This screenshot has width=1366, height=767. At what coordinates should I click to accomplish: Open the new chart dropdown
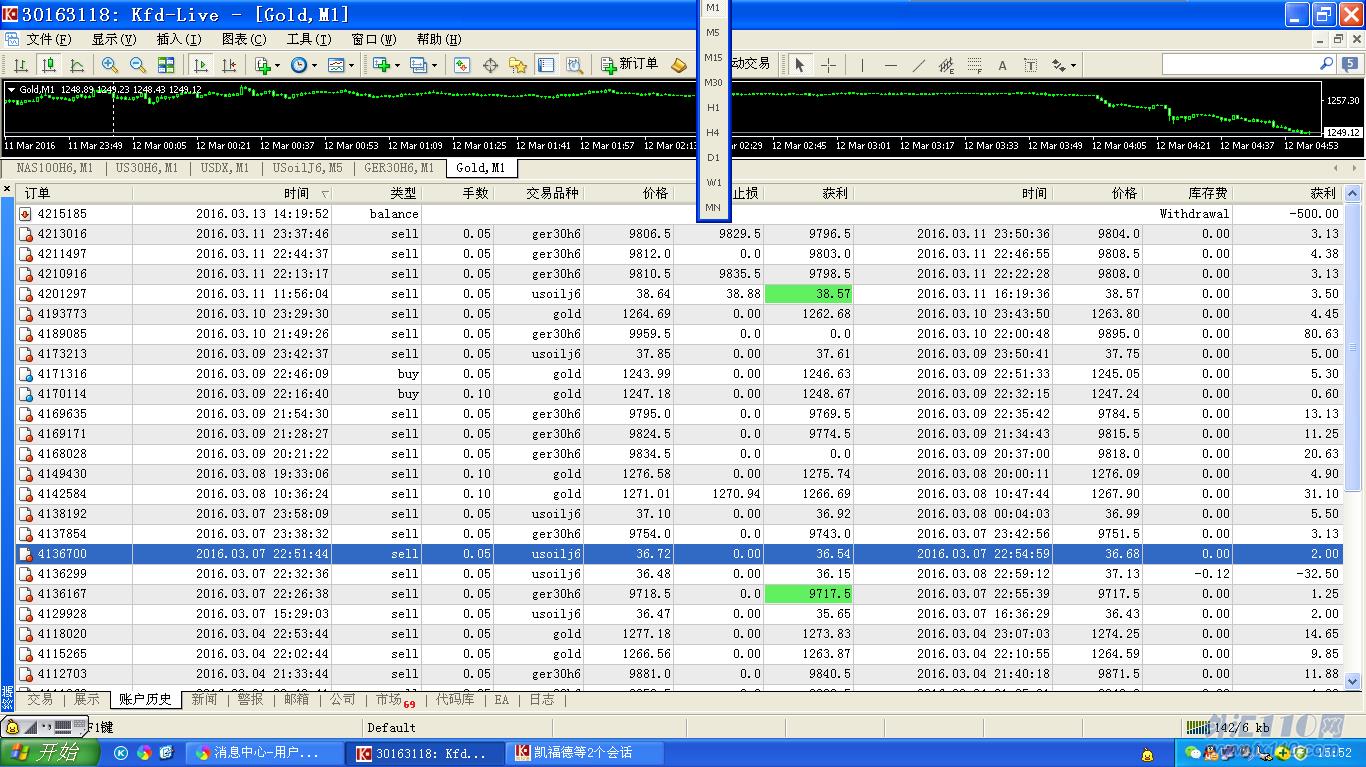tap(385, 65)
